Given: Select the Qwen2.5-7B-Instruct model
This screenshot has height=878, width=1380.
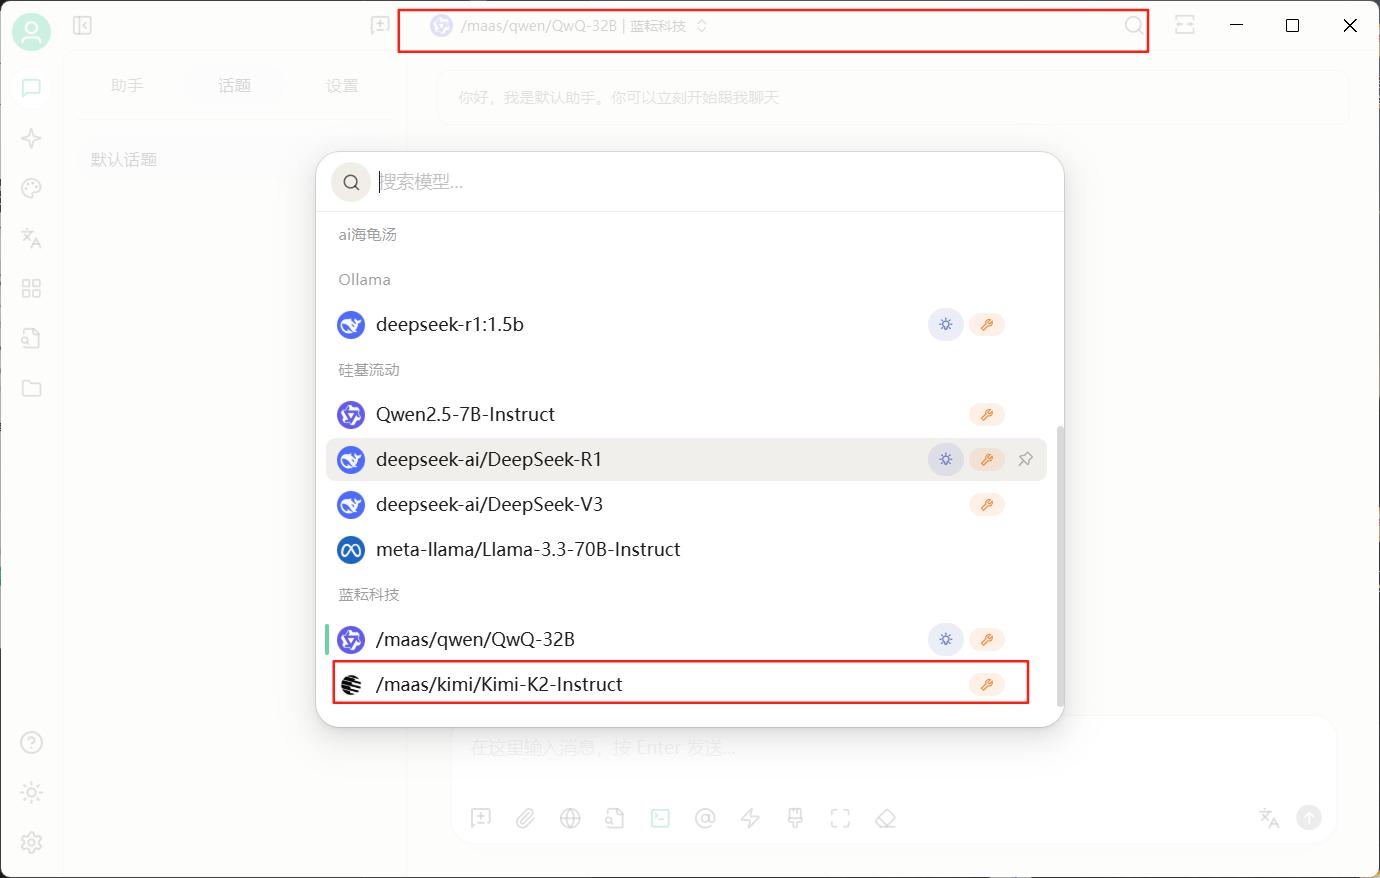Looking at the screenshot, I should (x=686, y=414).
